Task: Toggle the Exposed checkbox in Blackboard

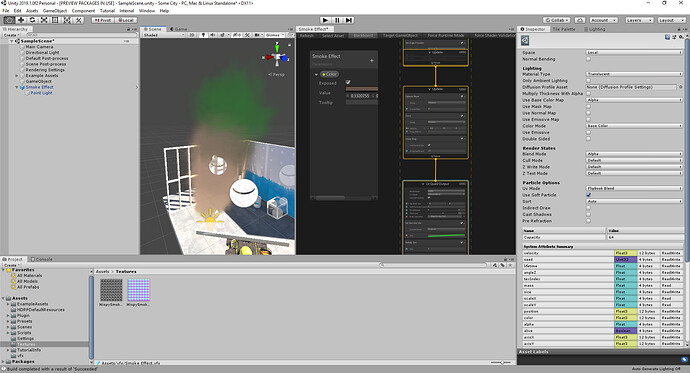Action: coord(348,82)
